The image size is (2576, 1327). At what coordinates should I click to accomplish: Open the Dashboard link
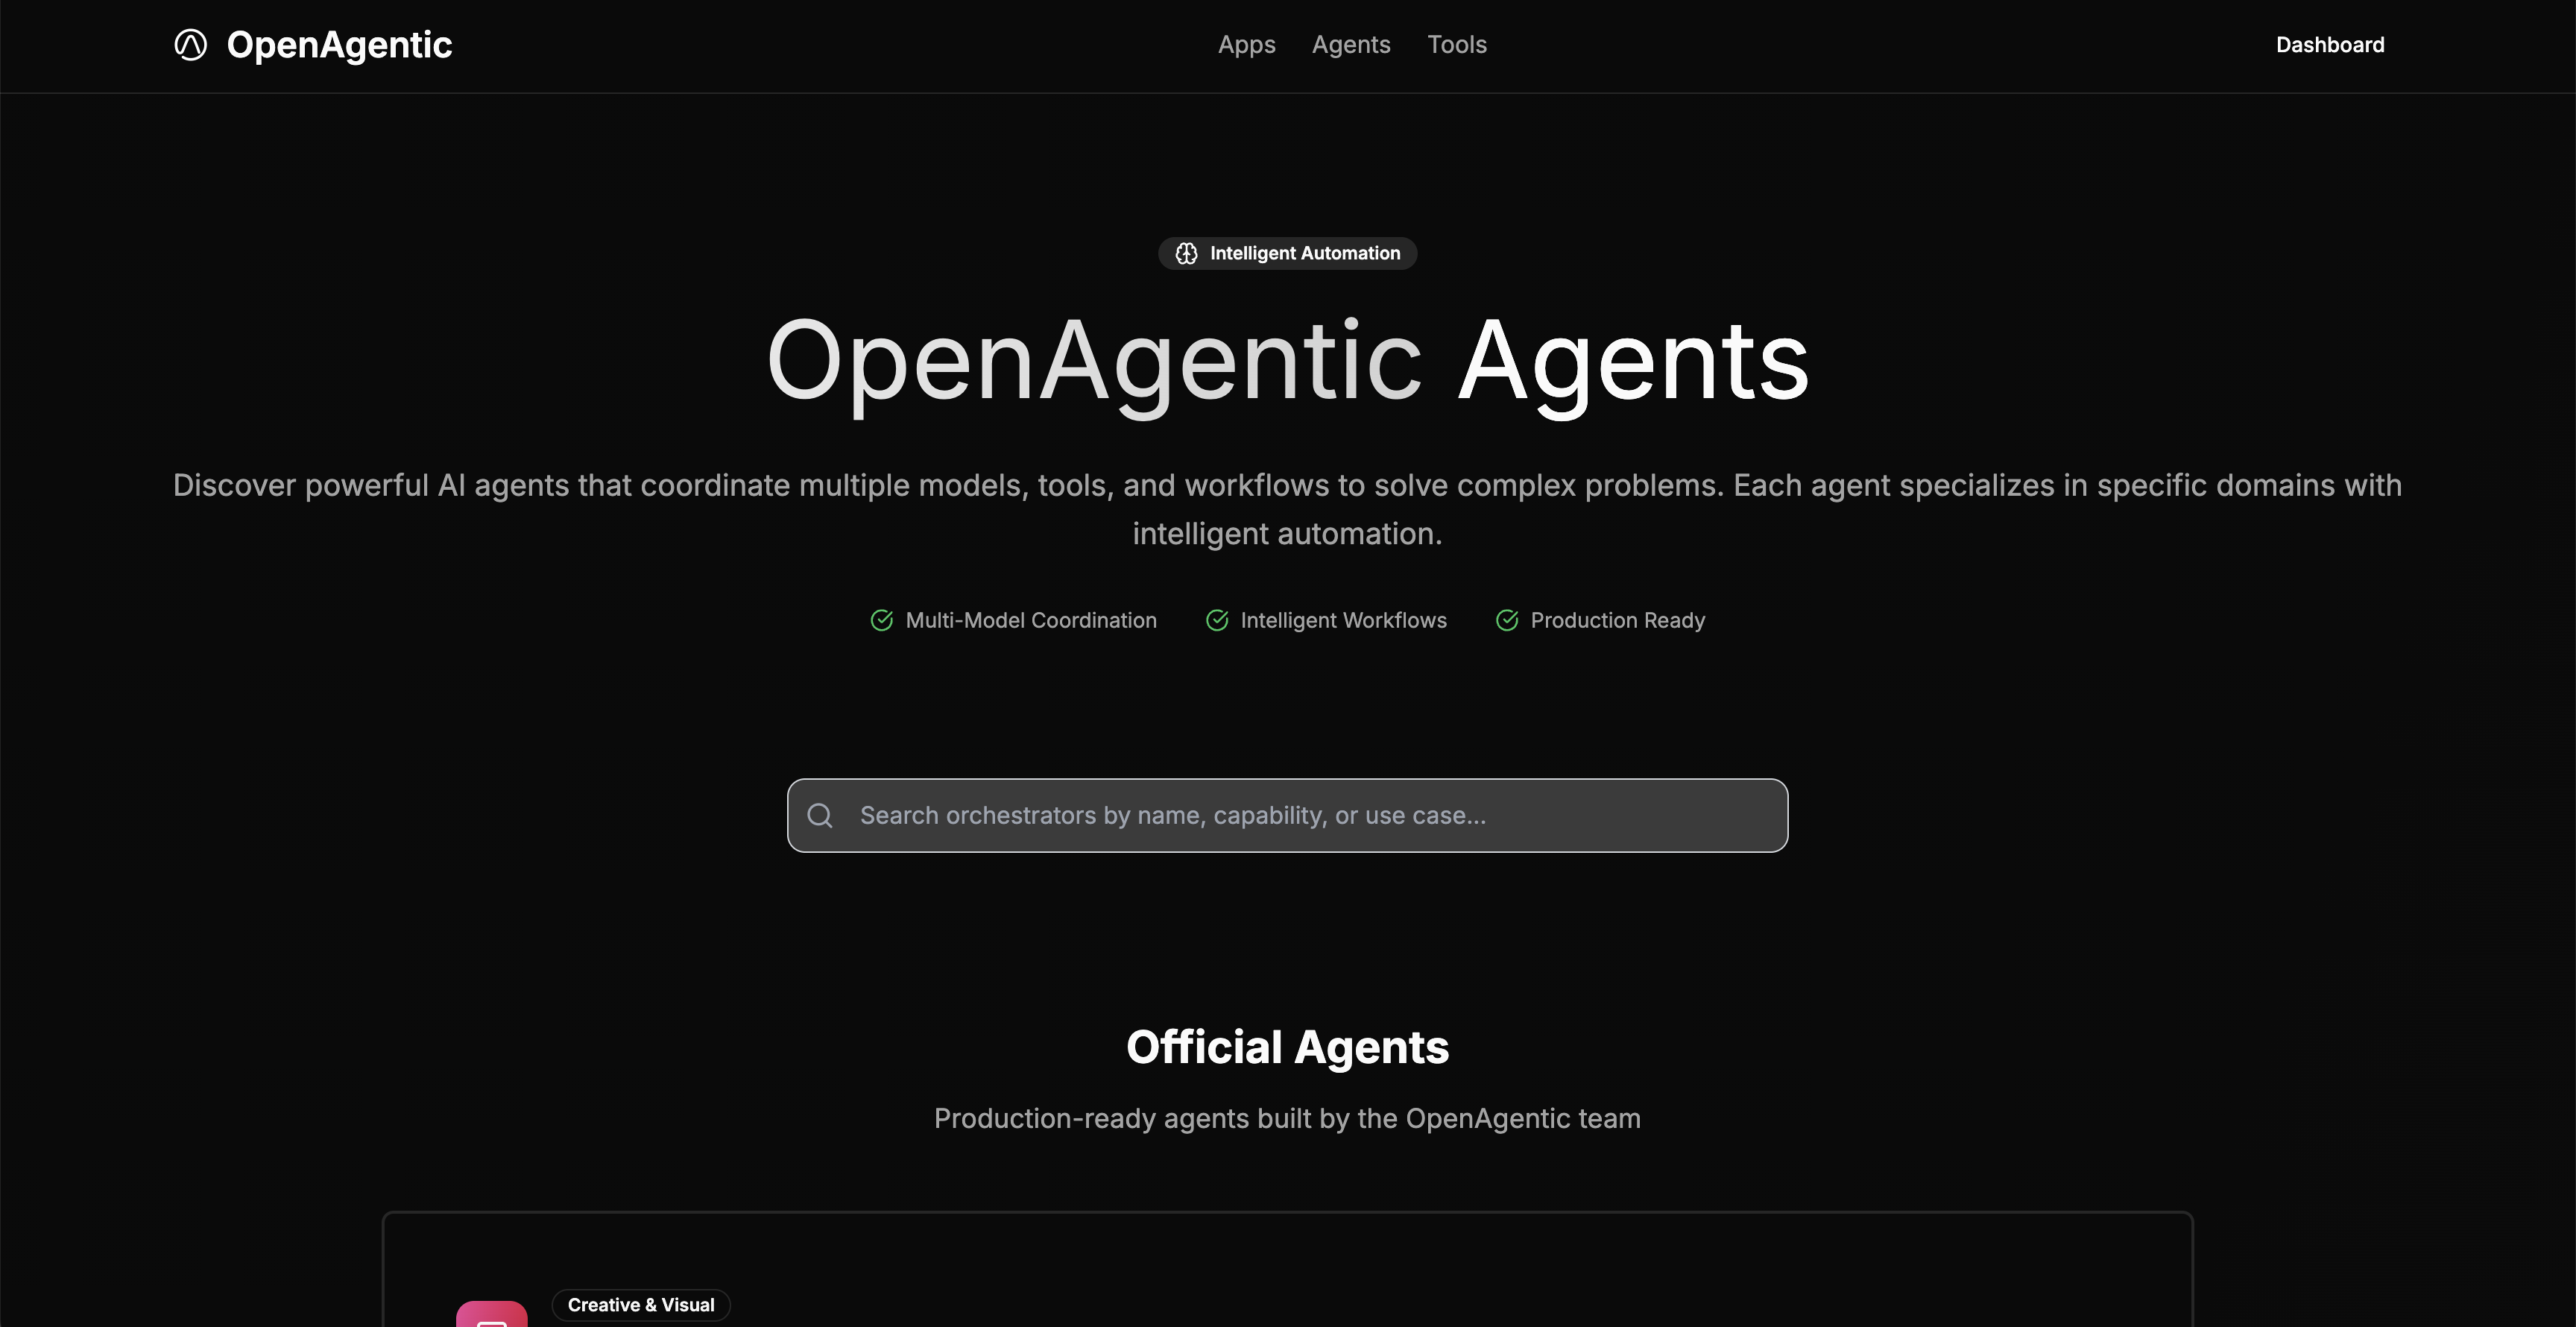[2329, 45]
